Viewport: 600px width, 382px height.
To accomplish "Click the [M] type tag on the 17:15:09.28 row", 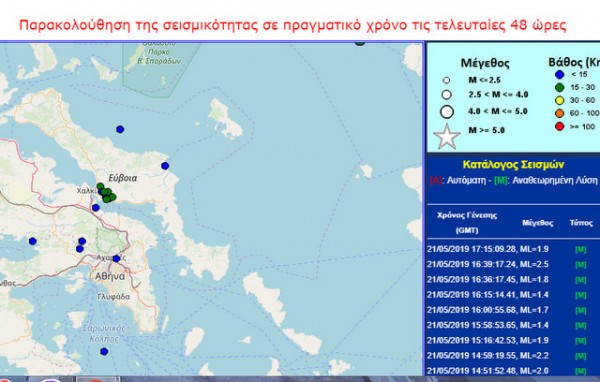I will click(x=580, y=250).
